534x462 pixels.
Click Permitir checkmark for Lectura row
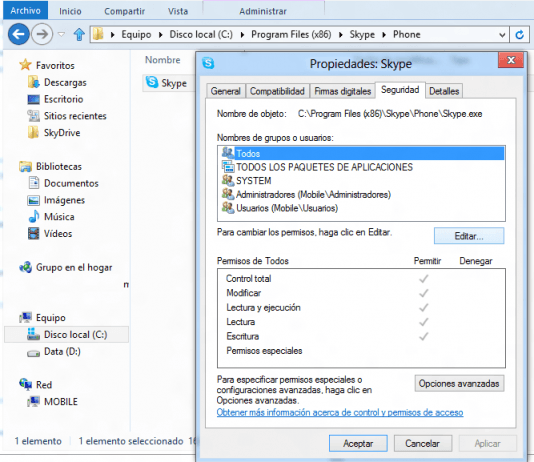coord(424,322)
